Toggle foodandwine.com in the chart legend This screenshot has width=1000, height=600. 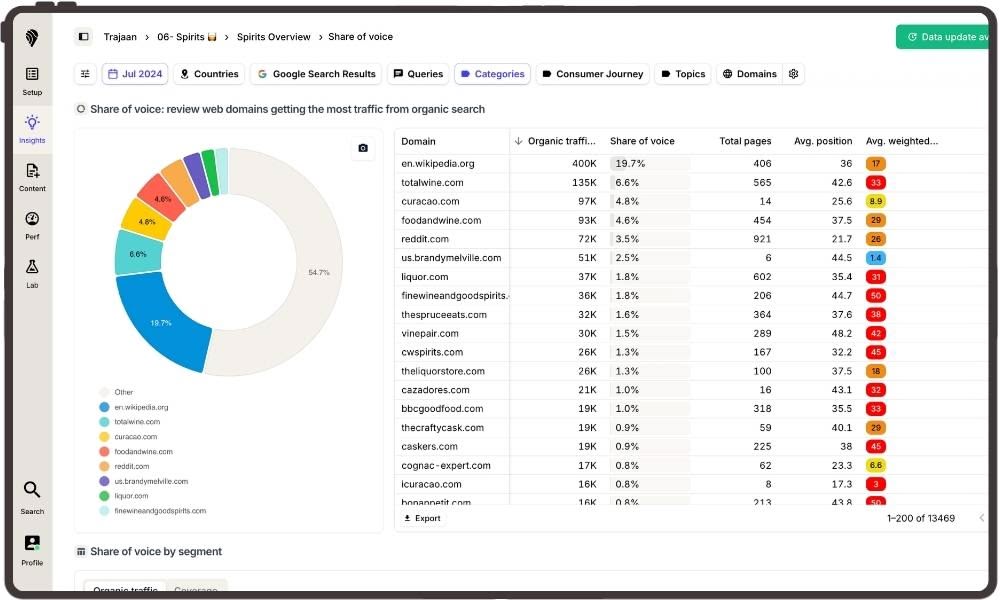[136, 451]
